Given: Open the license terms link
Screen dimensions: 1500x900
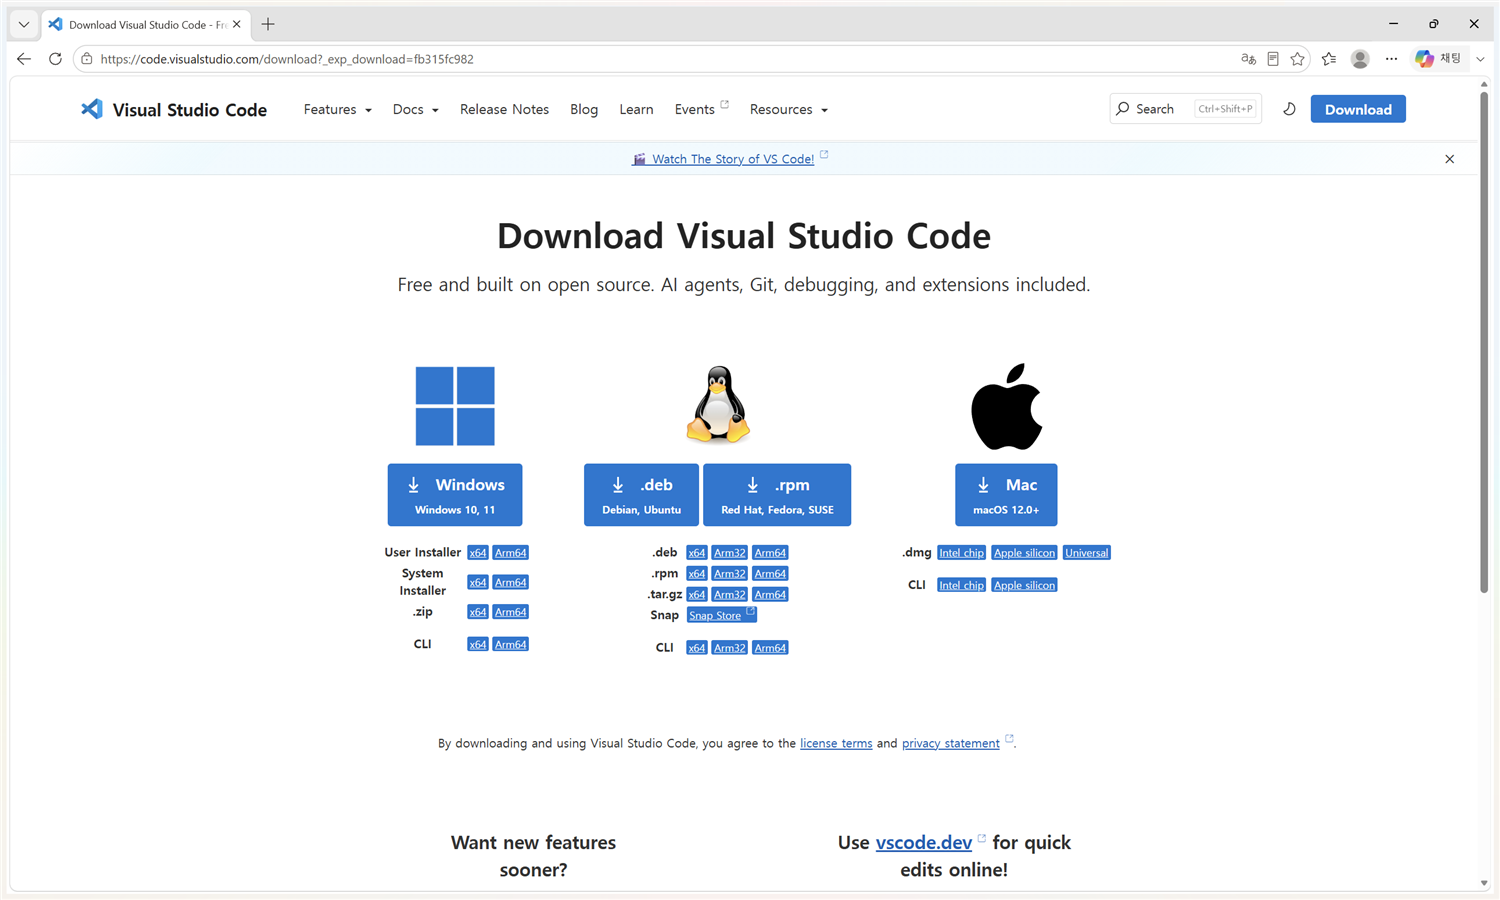Looking at the screenshot, I should click(836, 743).
